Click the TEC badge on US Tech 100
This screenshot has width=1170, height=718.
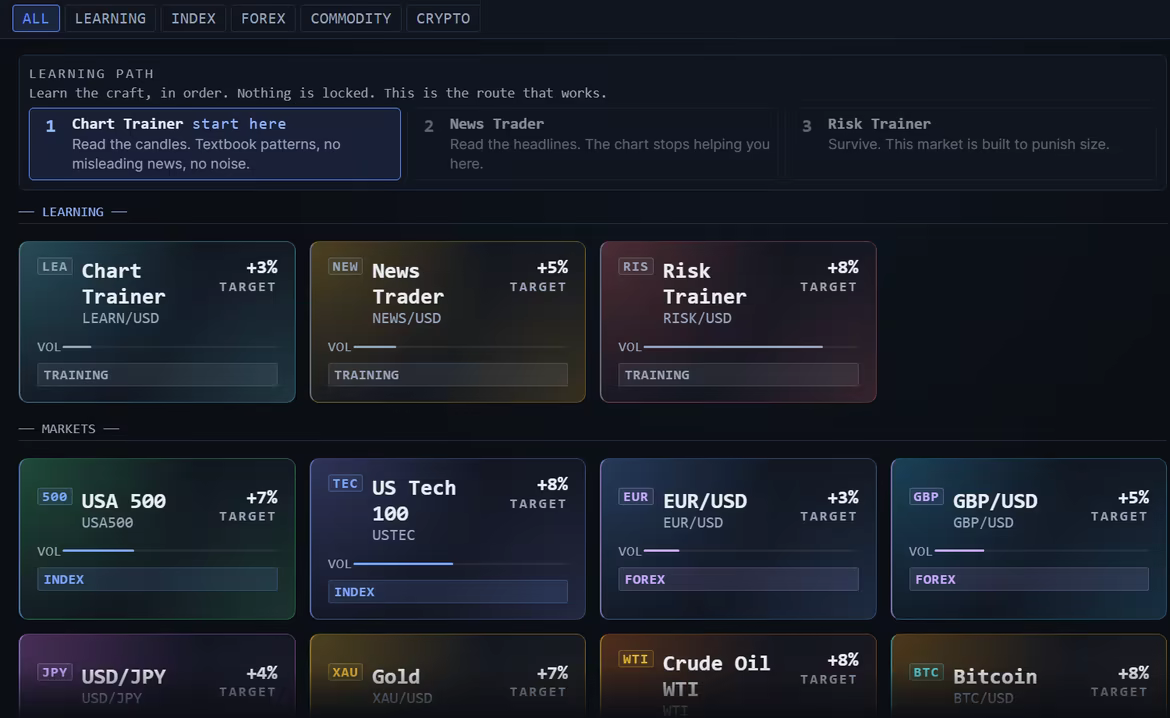pyautogui.click(x=345, y=484)
